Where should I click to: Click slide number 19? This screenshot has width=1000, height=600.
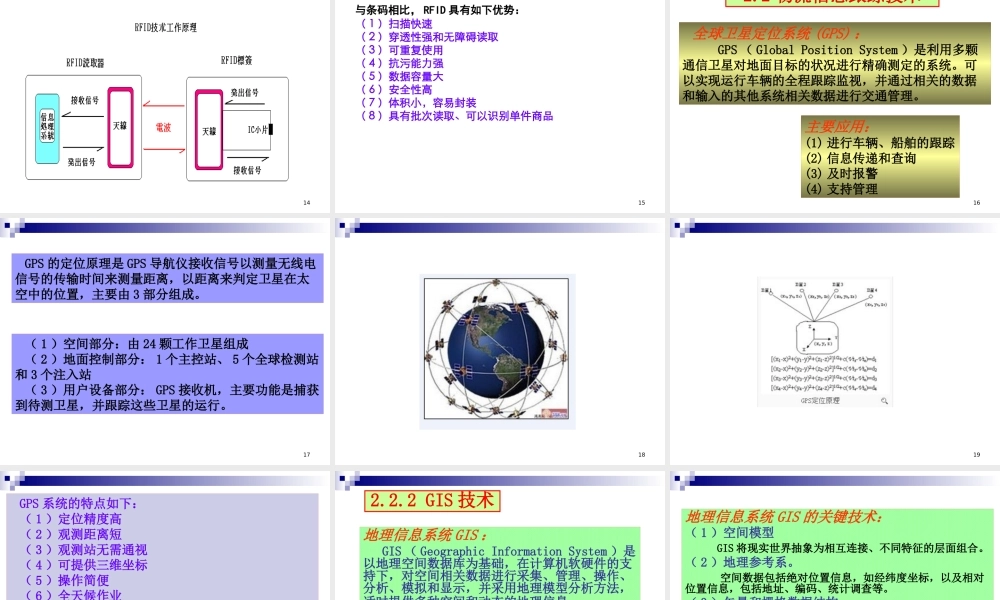click(x=976, y=455)
